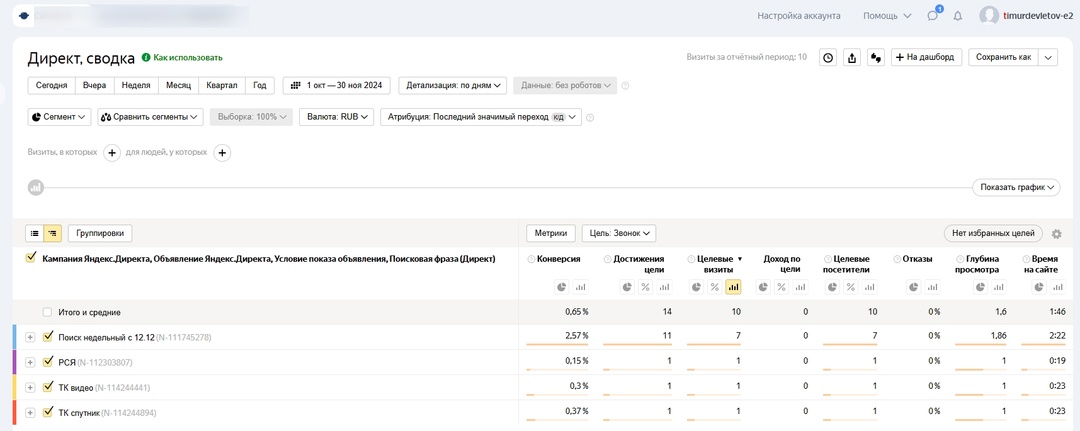
Task: Open the Атрибуция model dropdown
Action: click(x=481, y=117)
